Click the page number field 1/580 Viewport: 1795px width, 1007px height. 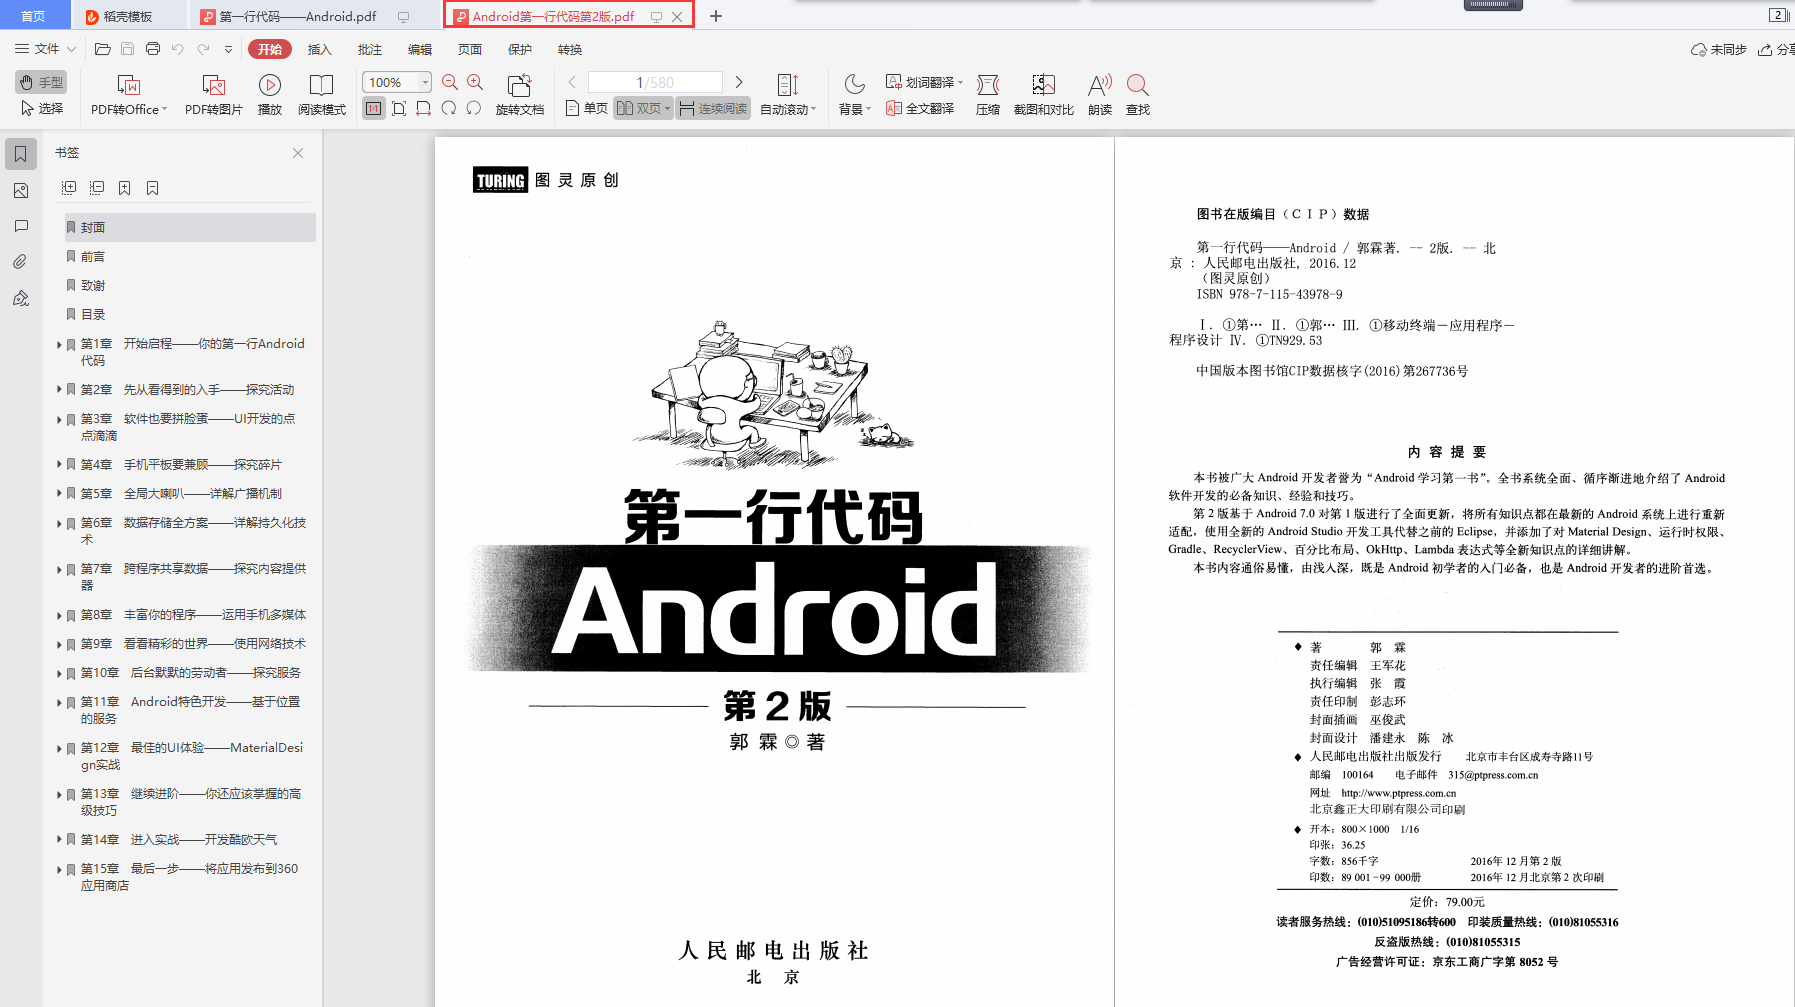coord(655,82)
